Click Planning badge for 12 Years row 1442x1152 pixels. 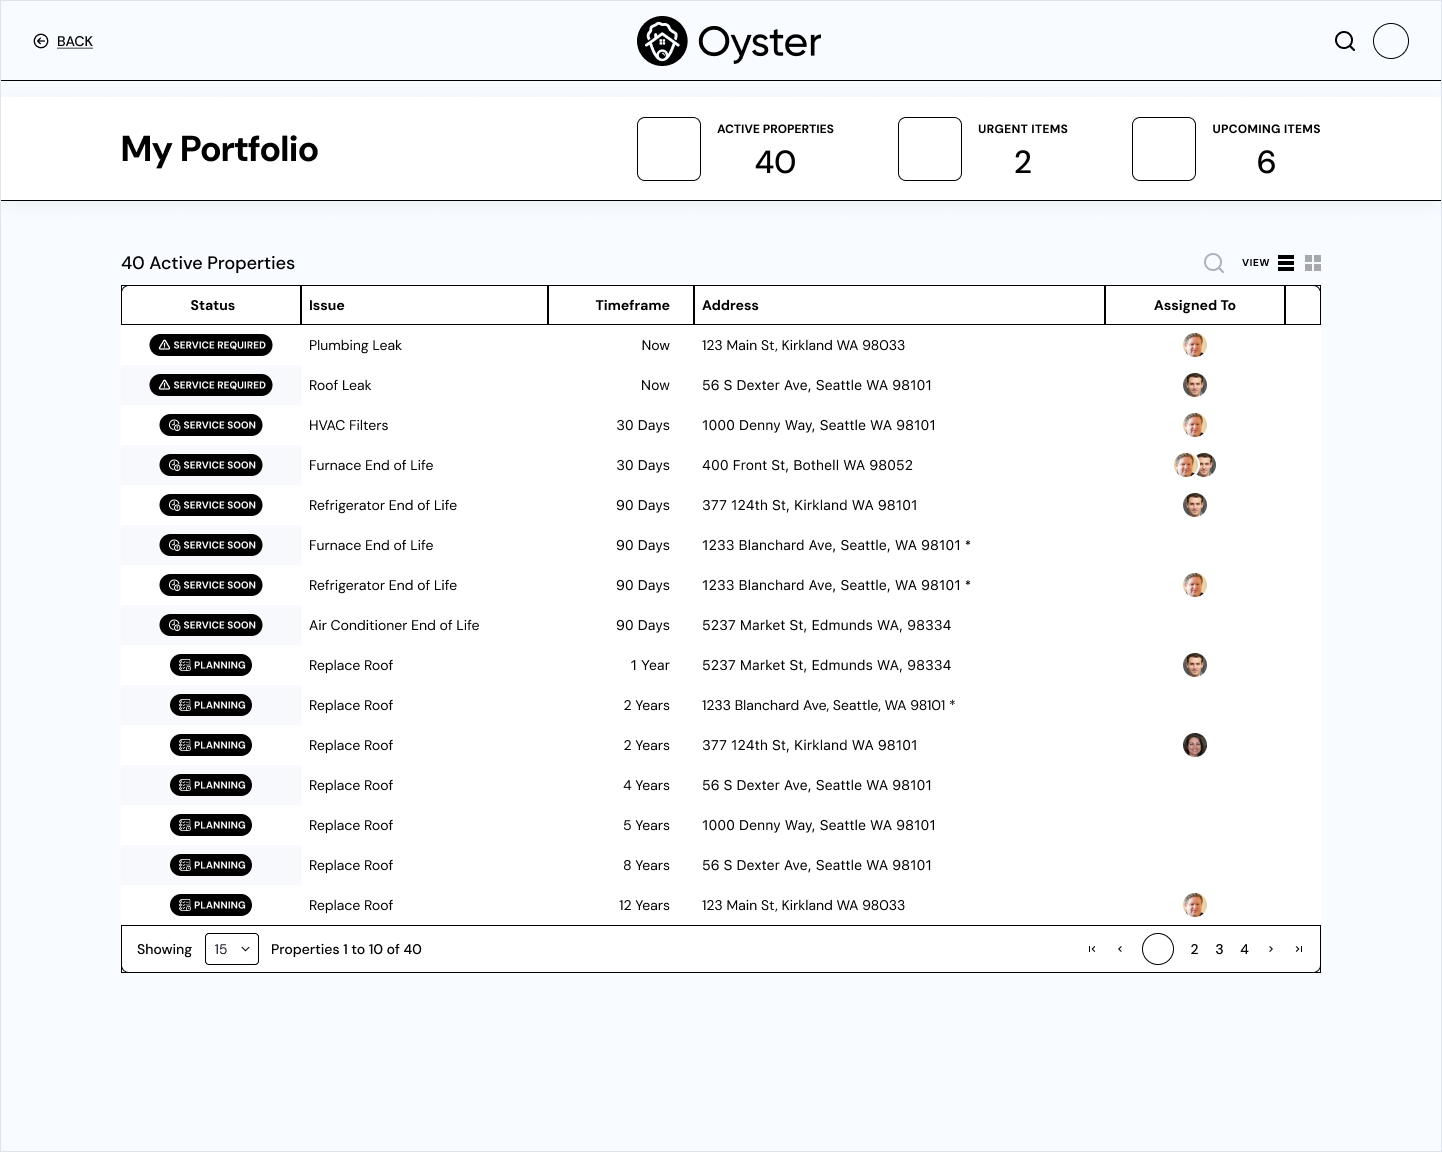pyautogui.click(x=211, y=905)
